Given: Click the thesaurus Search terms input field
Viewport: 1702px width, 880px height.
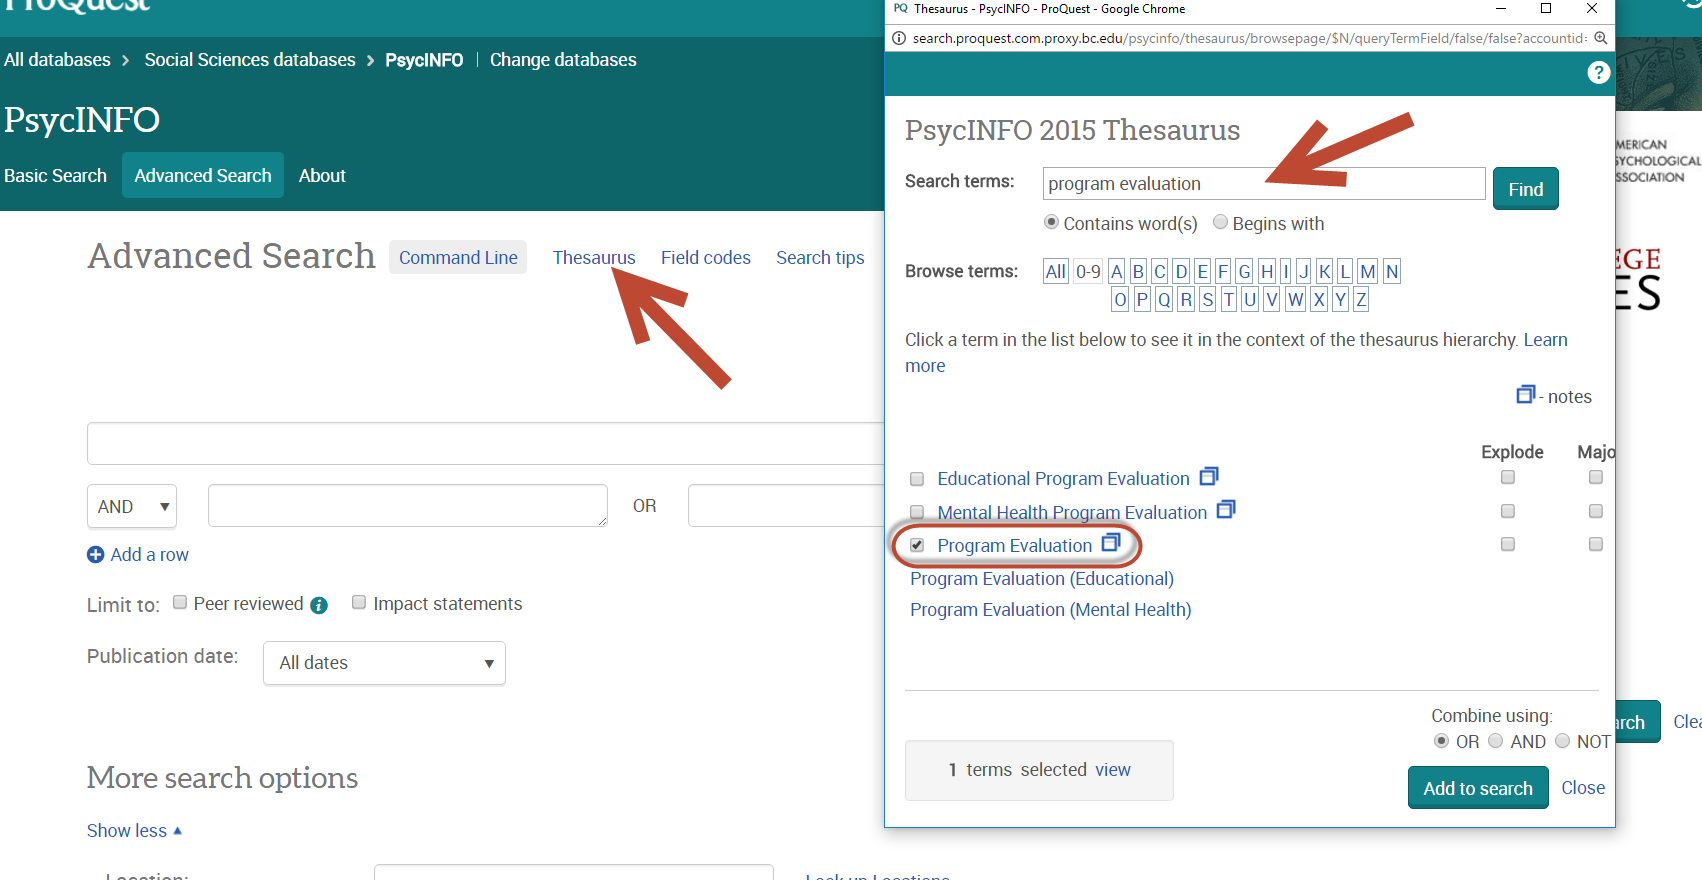Looking at the screenshot, I should [1264, 184].
